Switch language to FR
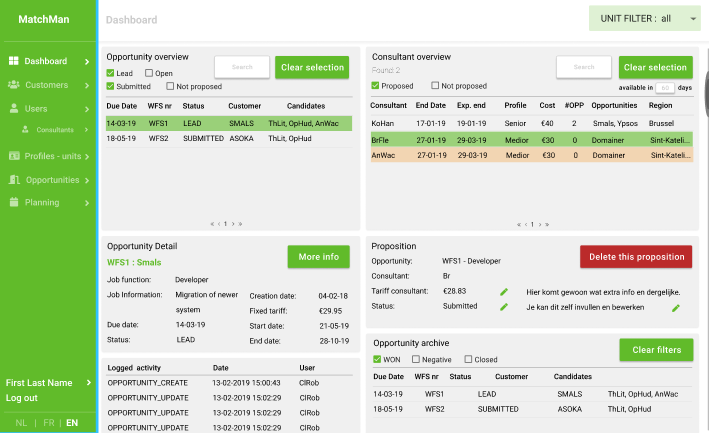 (46, 423)
